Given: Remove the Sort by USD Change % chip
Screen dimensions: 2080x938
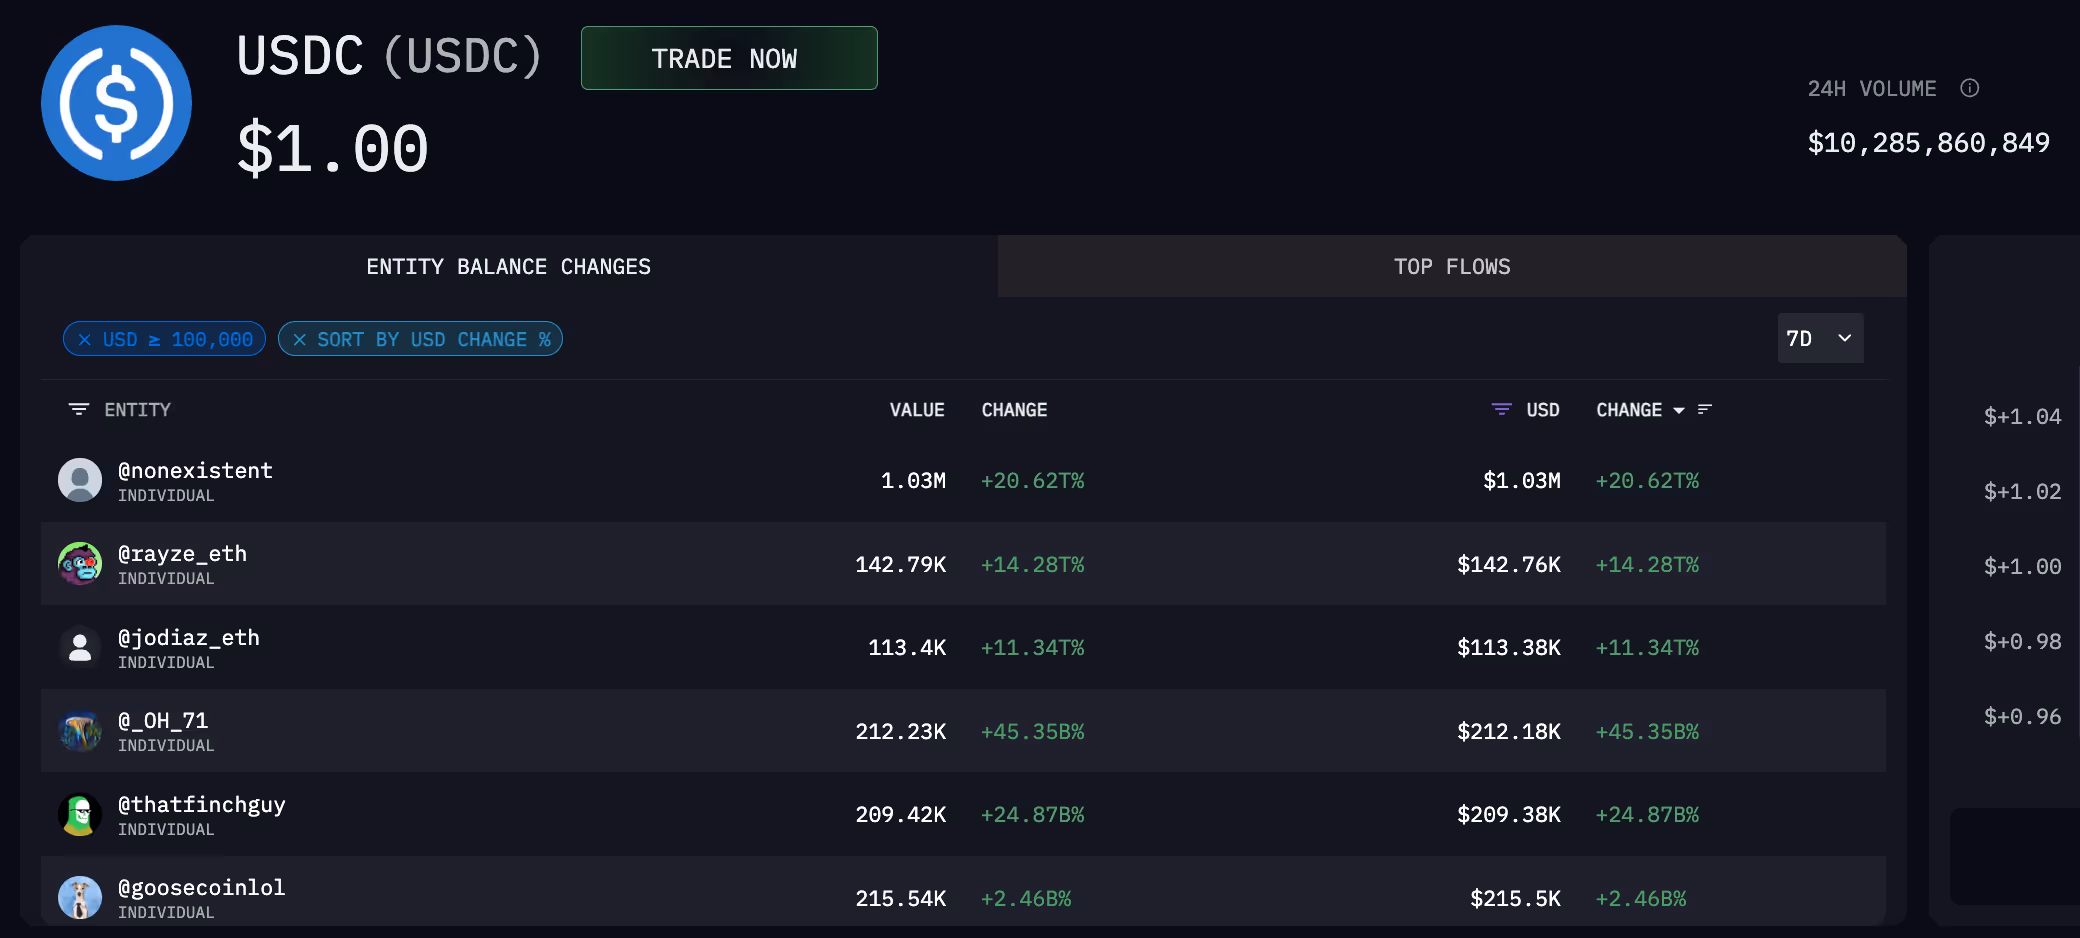Looking at the screenshot, I should [x=299, y=340].
